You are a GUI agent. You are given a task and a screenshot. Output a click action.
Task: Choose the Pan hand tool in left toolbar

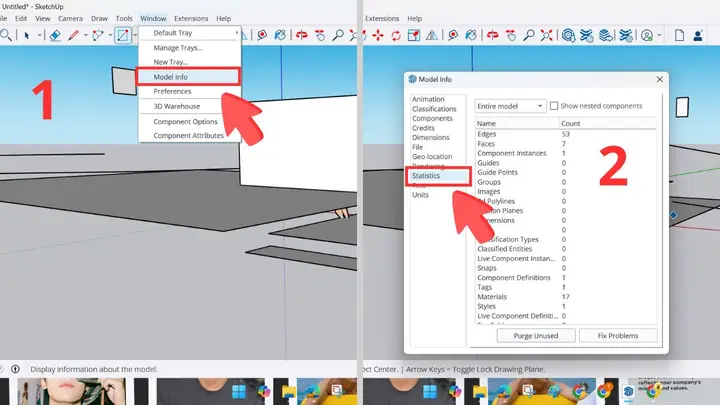320,35
